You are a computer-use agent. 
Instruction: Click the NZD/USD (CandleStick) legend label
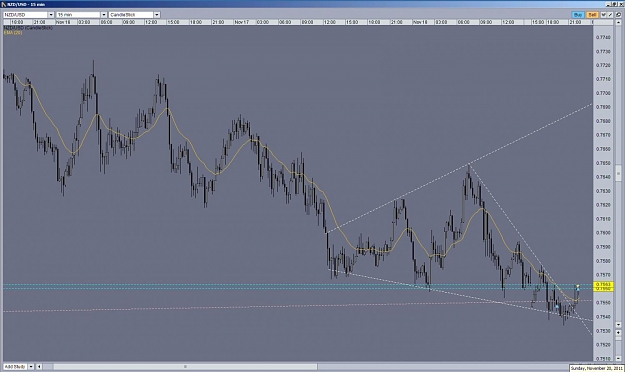pos(28,28)
